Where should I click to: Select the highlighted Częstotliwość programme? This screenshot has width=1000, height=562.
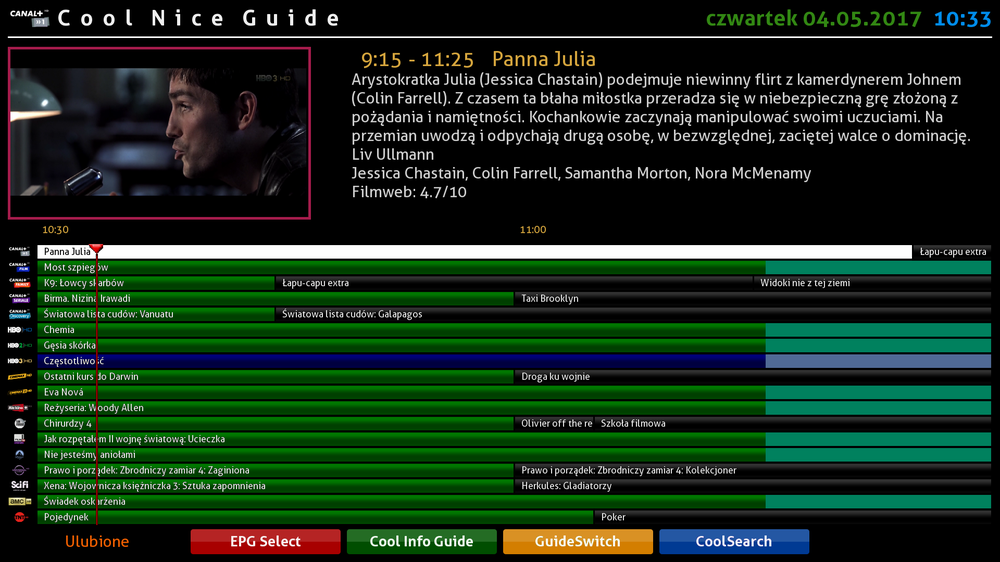[400, 361]
